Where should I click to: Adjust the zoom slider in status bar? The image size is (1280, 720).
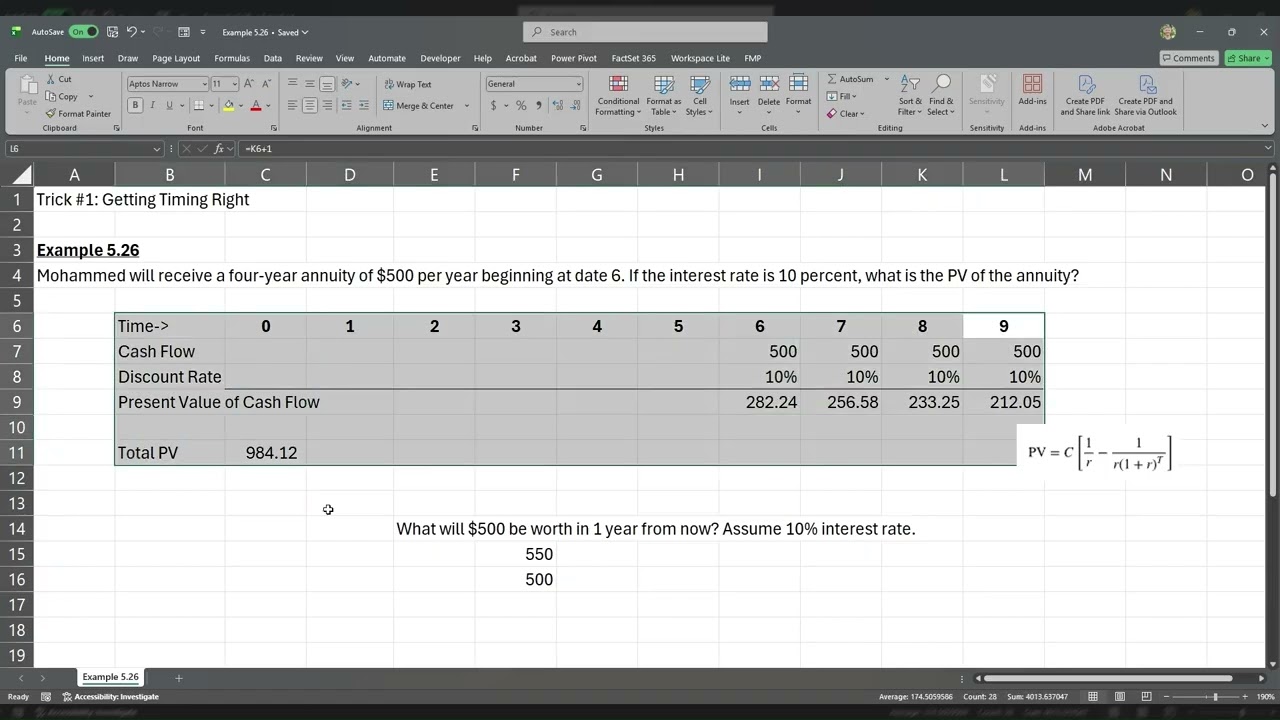1216,696
